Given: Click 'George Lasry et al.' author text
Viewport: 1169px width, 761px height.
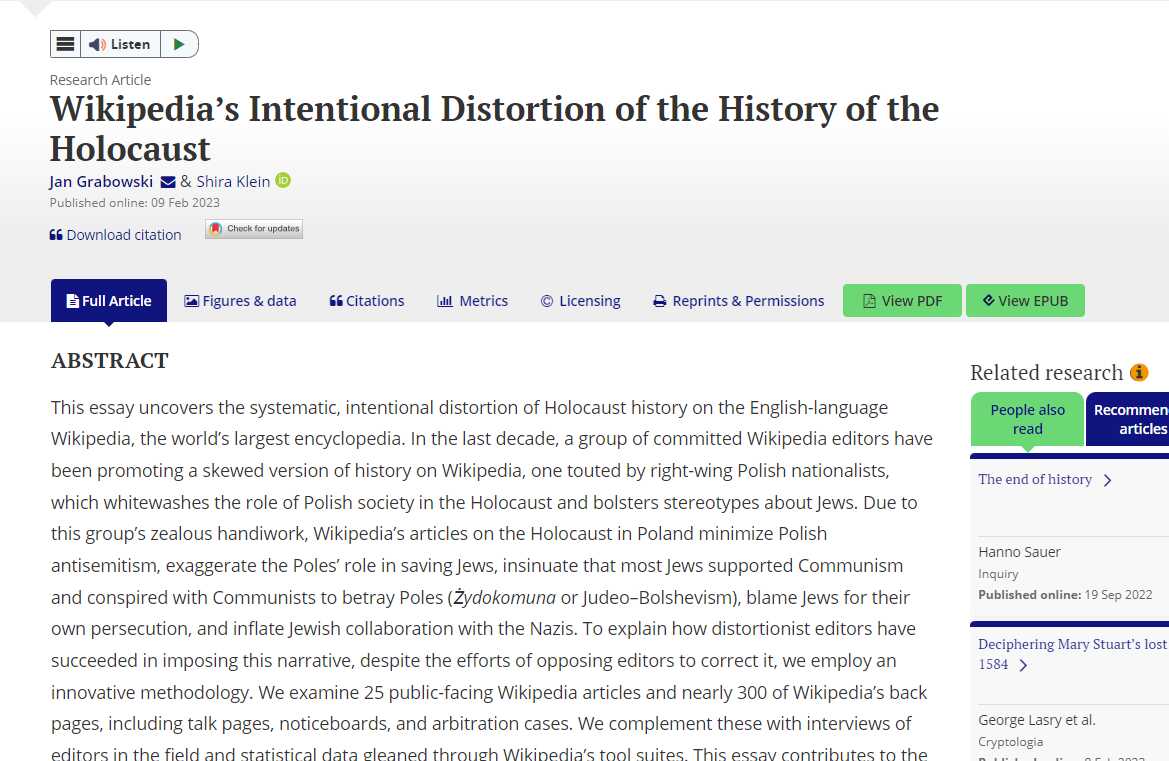Looking at the screenshot, I should (x=1037, y=720).
